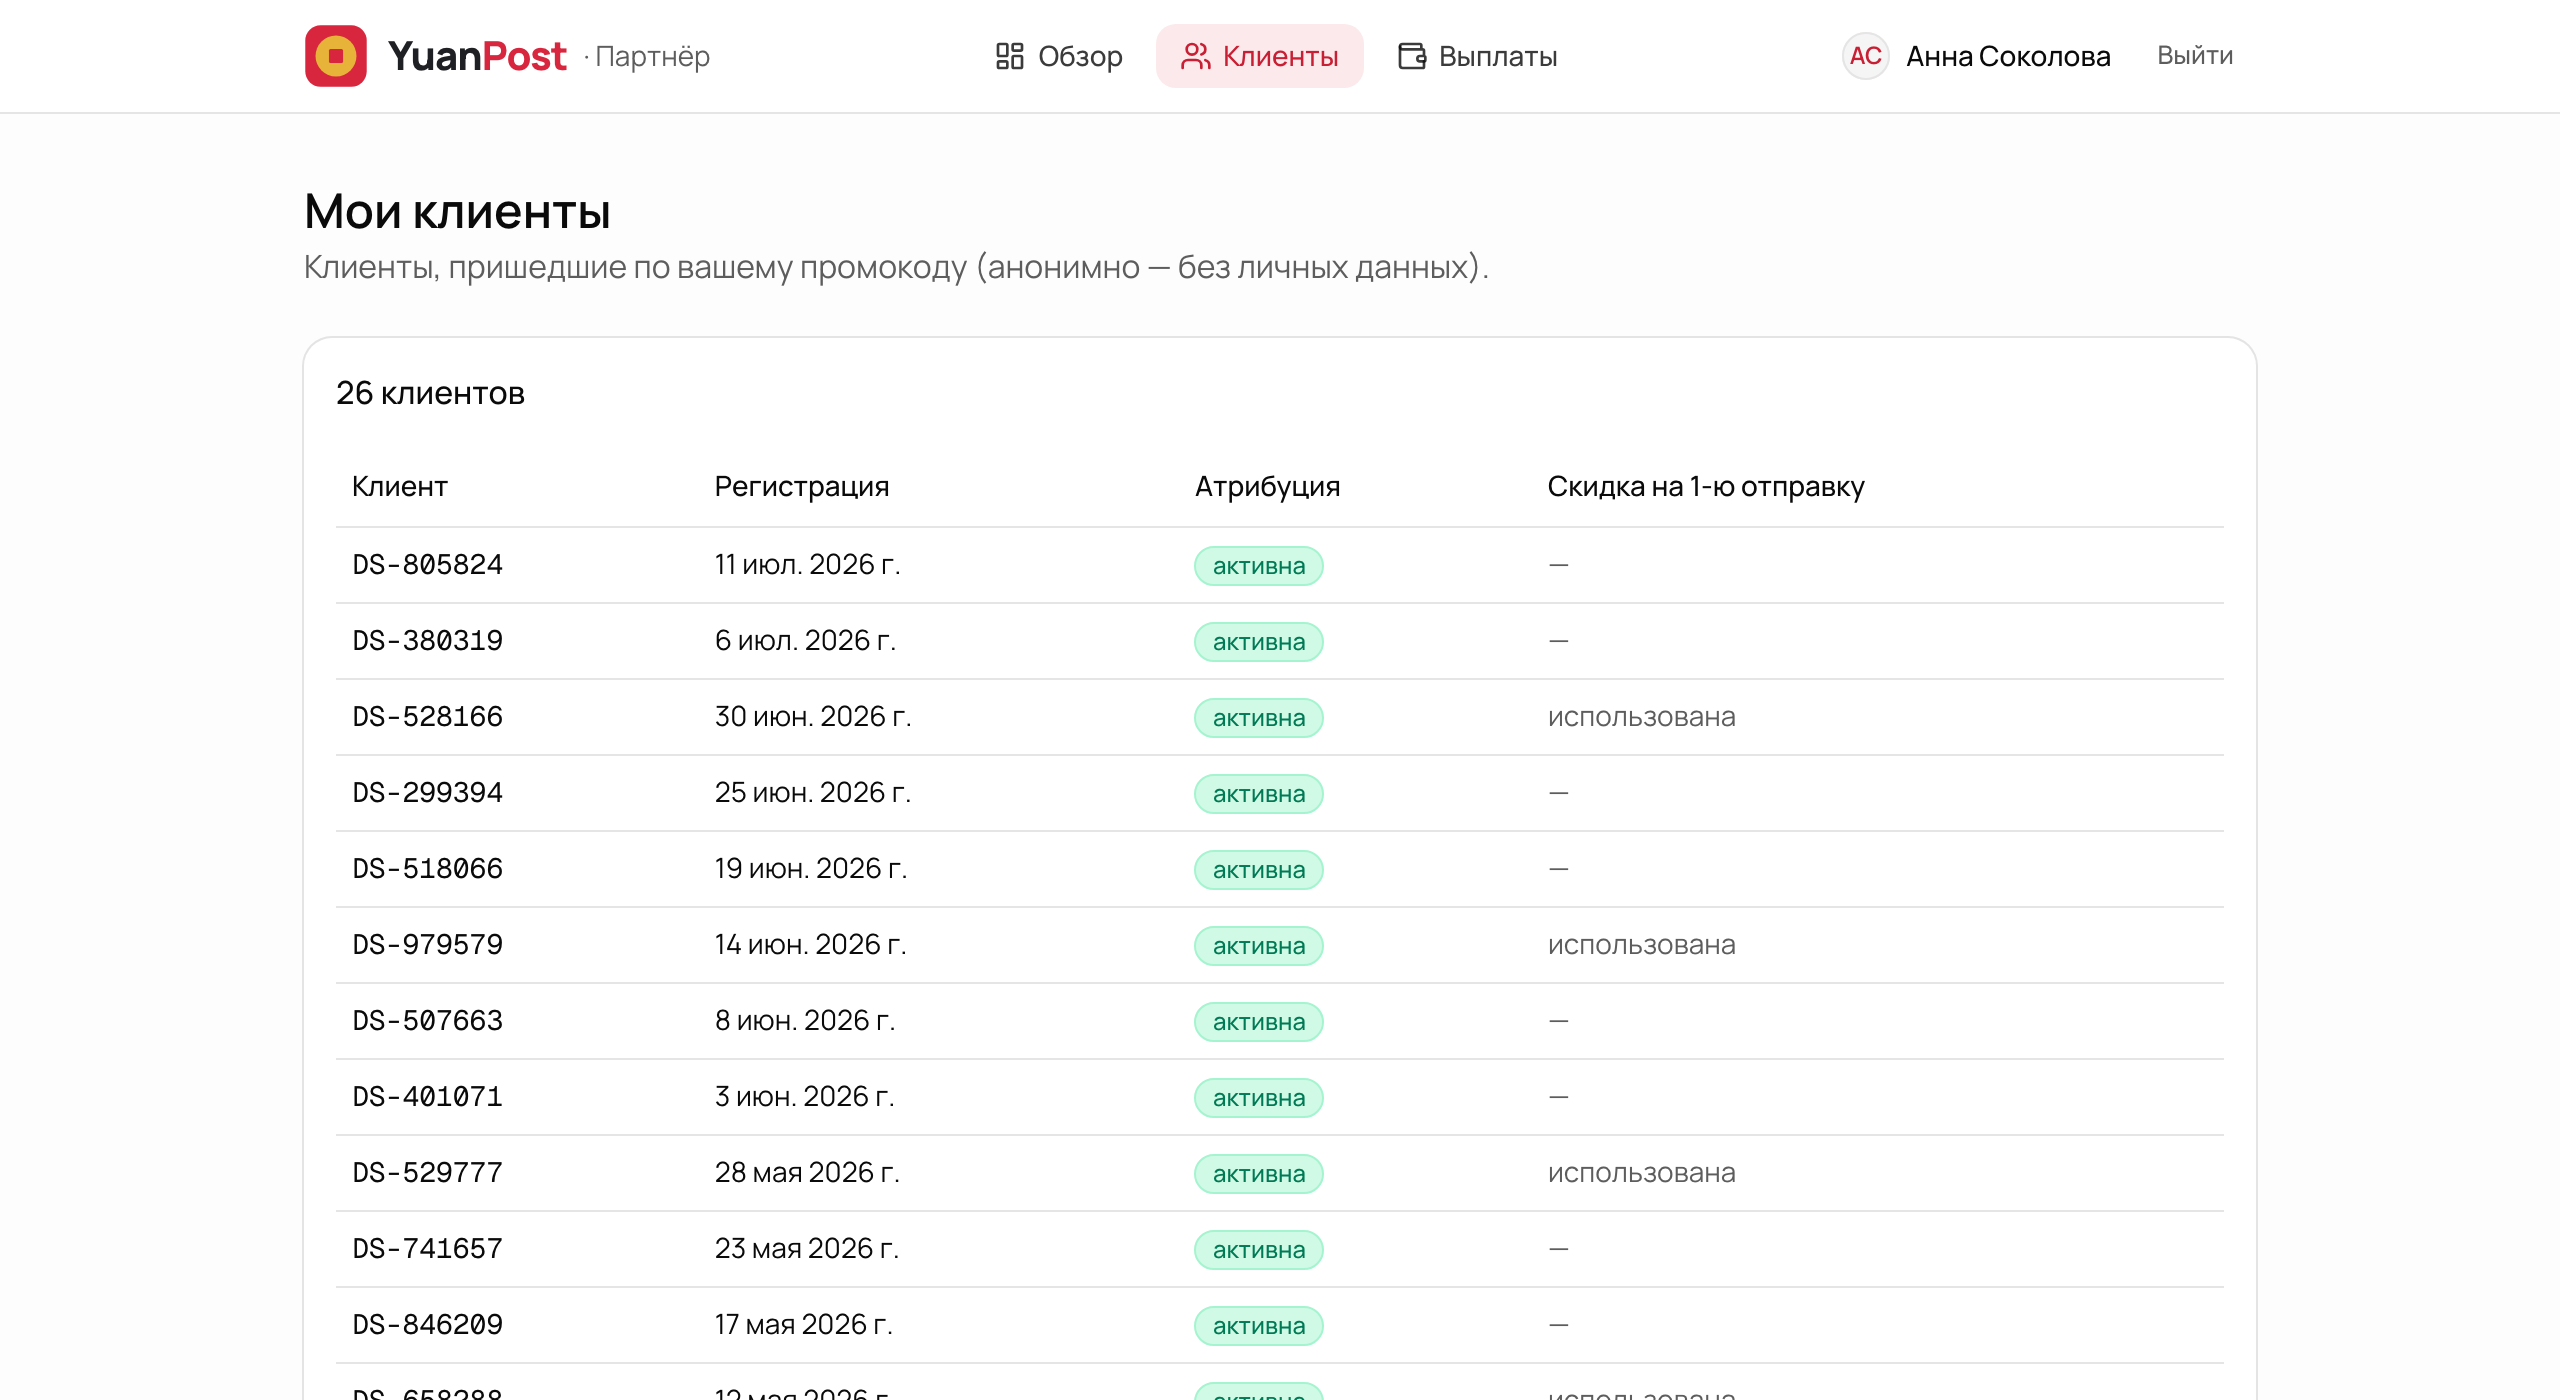
Task: Click the Клиент column header
Action: click(x=400, y=487)
